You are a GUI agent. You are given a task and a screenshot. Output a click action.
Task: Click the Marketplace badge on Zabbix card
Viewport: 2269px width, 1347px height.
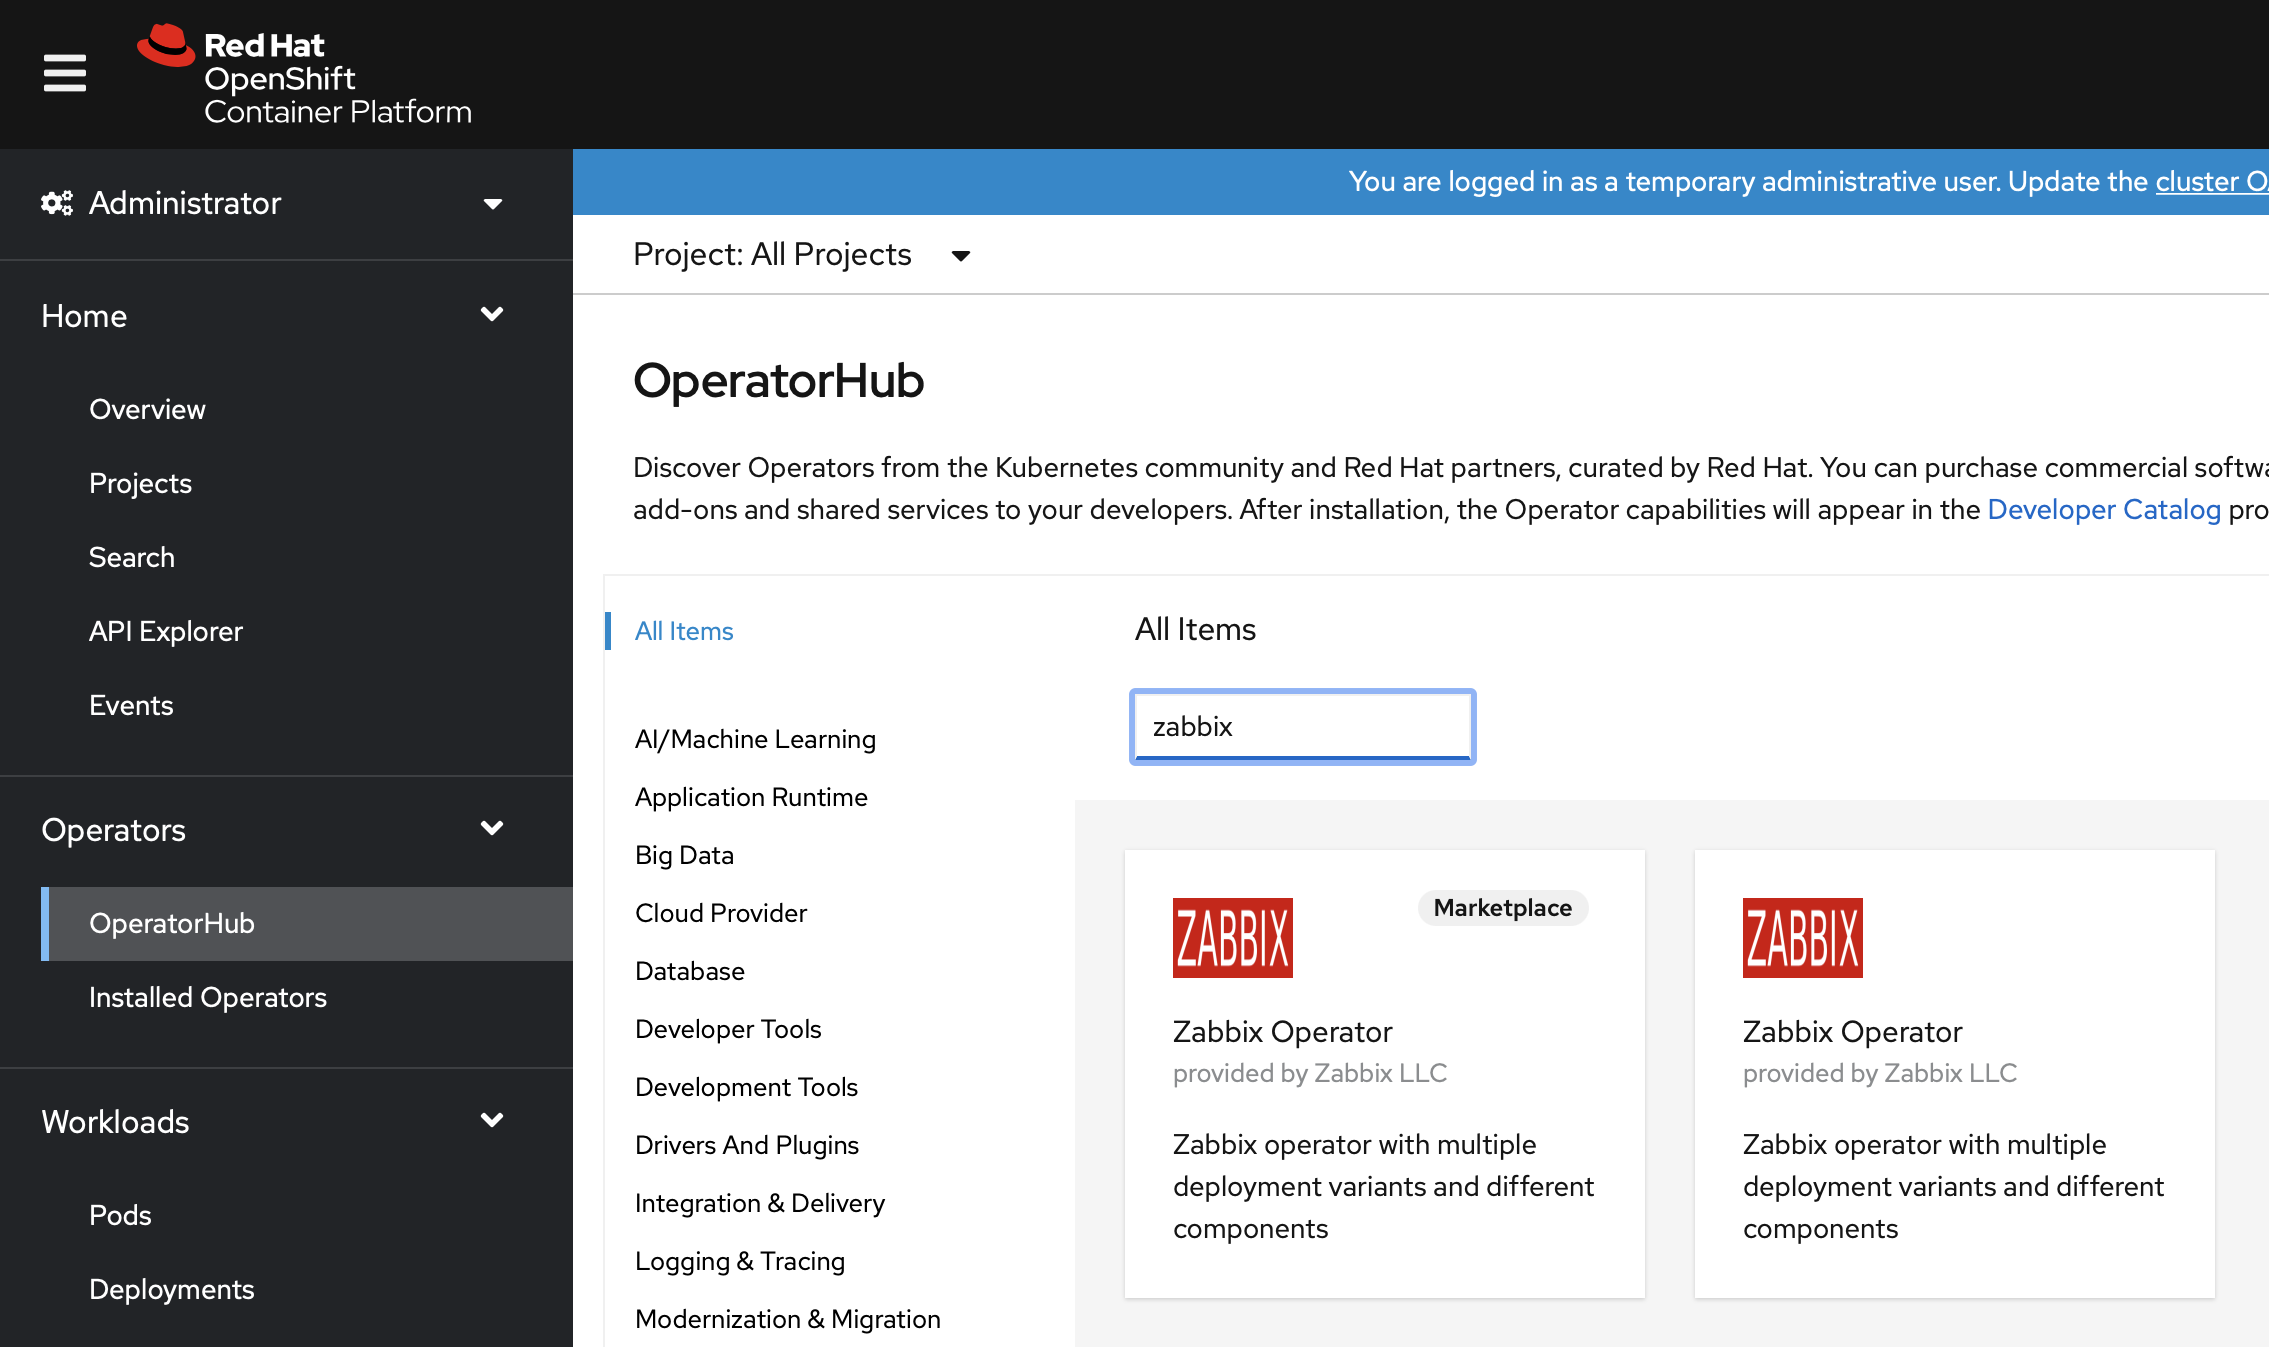[1502, 908]
